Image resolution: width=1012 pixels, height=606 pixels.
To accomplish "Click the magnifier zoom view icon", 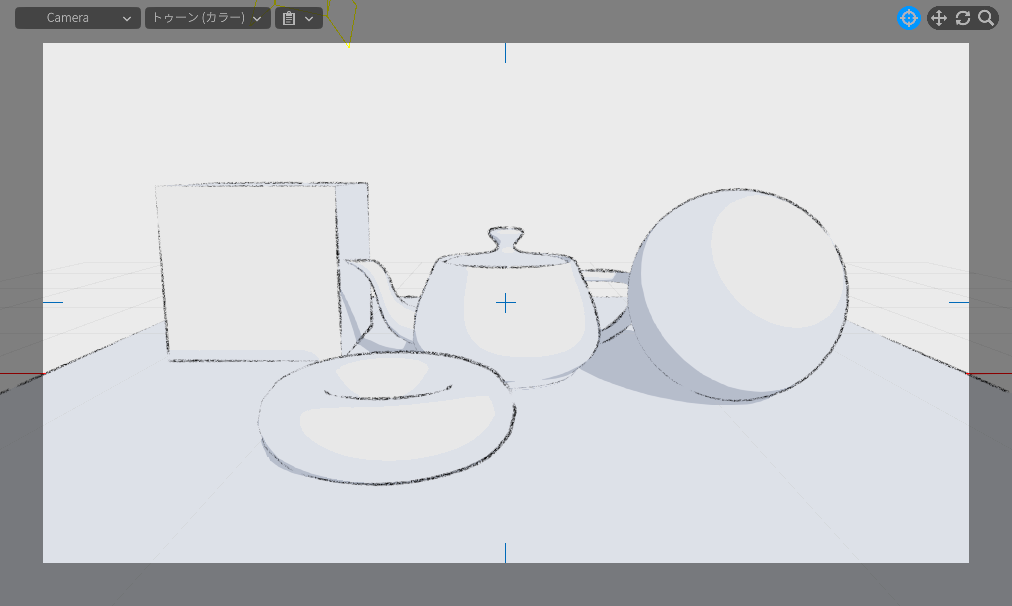I will 986,18.
